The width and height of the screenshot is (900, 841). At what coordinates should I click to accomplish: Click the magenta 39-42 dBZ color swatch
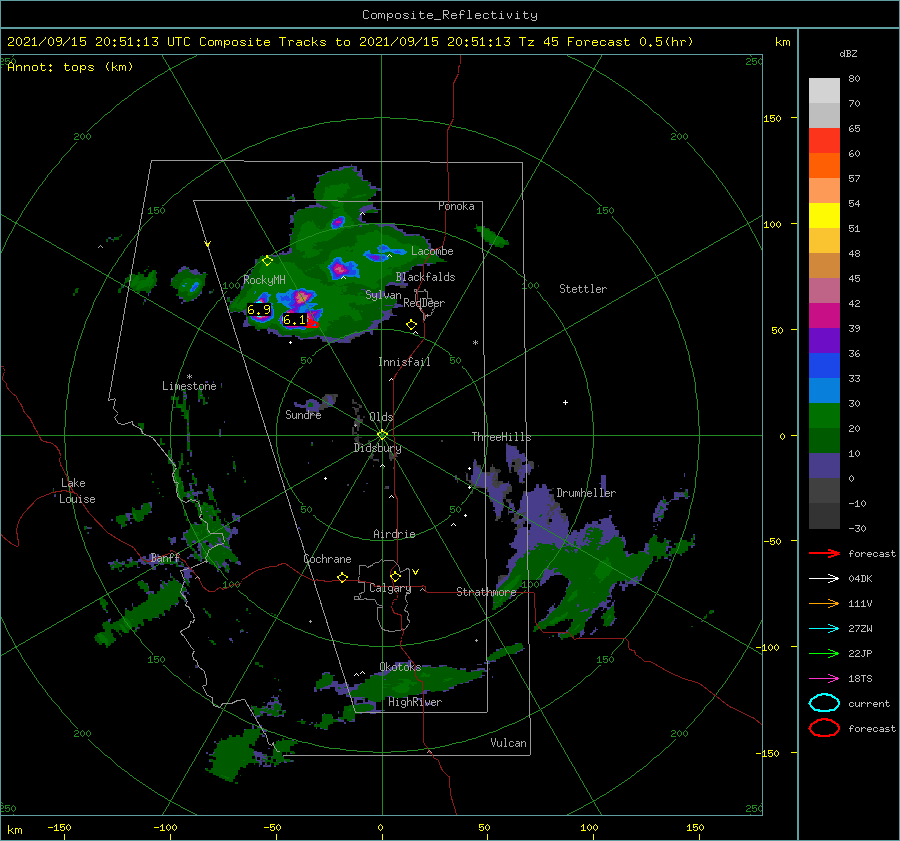click(x=824, y=316)
